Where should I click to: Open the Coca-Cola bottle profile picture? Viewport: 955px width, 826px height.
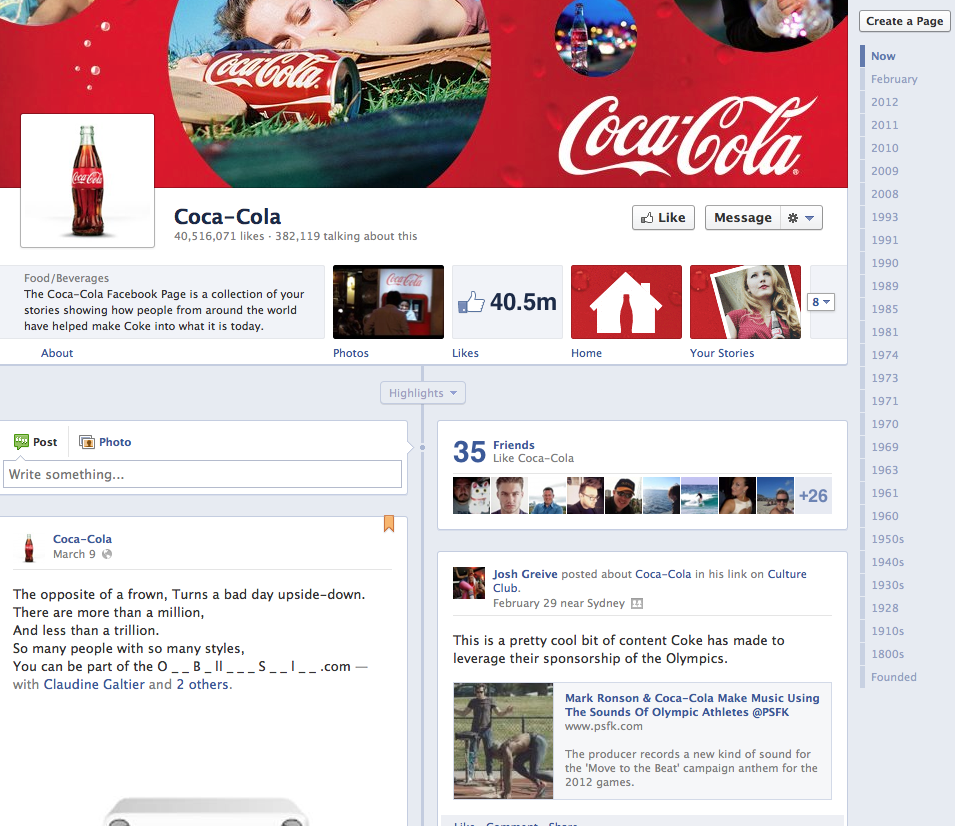point(87,180)
